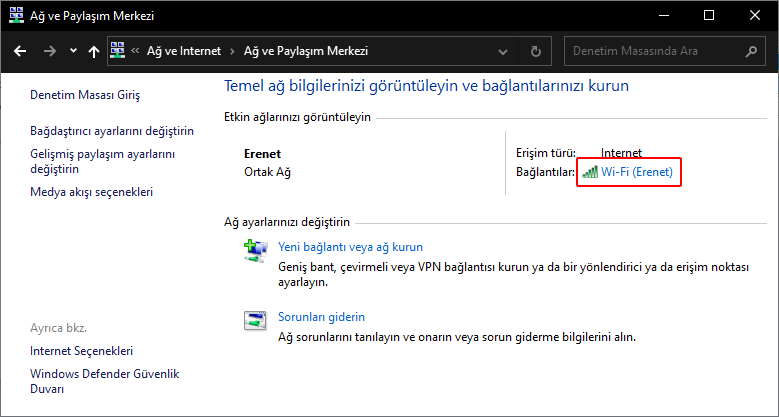The image size is (779, 417).
Task: Expand the hidden breadcrumb chevron
Action: pyautogui.click(x=135, y=51)
